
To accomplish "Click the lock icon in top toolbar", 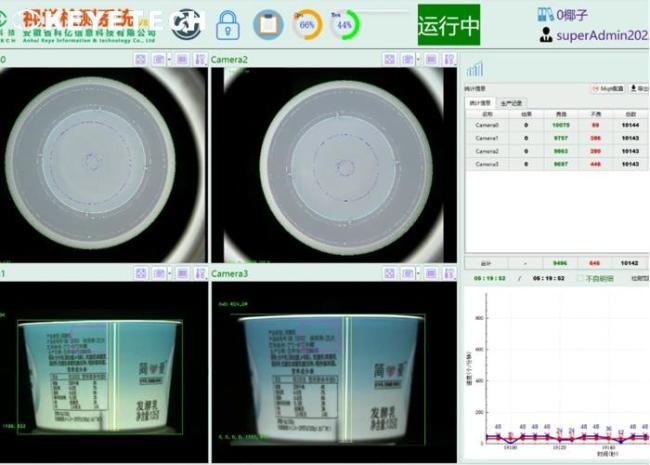I will (229, 25).
